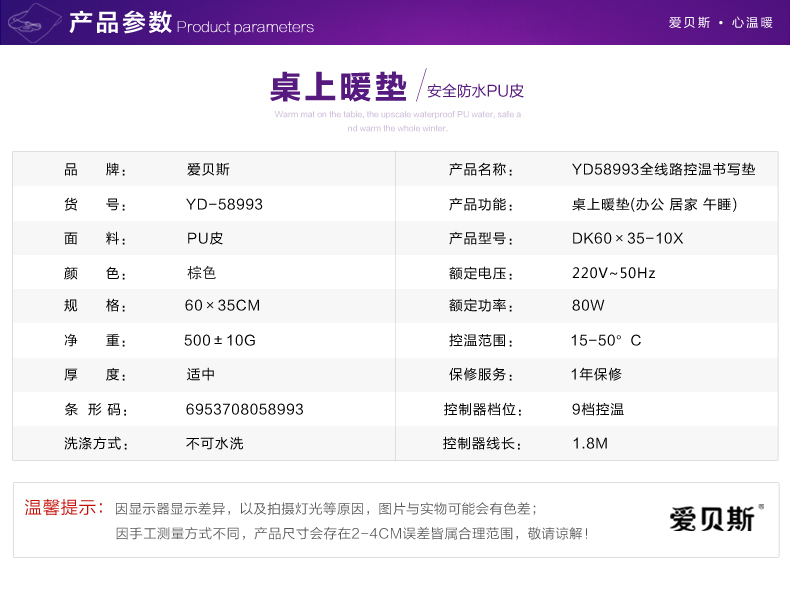The width and height of the screenshot is (790, 592).
Task: Click the 颜色 label
Action: pos(95,273)
